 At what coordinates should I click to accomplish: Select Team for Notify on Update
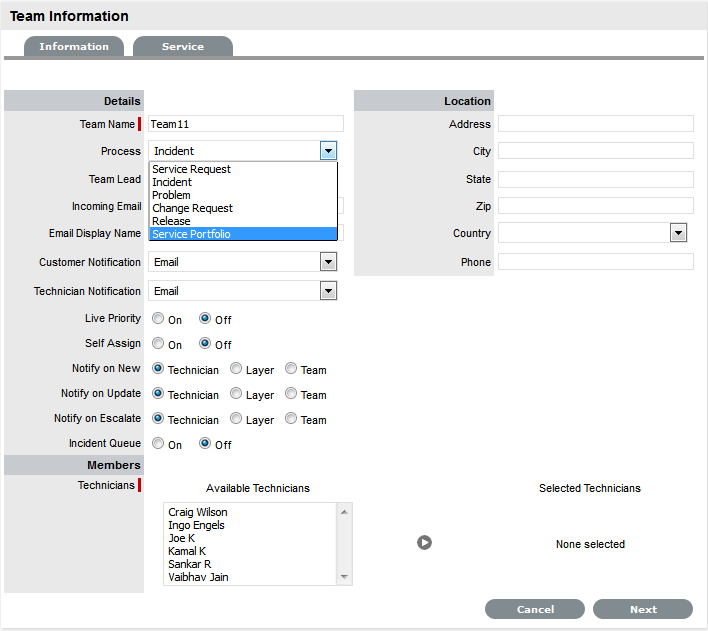tap(291, 394)
